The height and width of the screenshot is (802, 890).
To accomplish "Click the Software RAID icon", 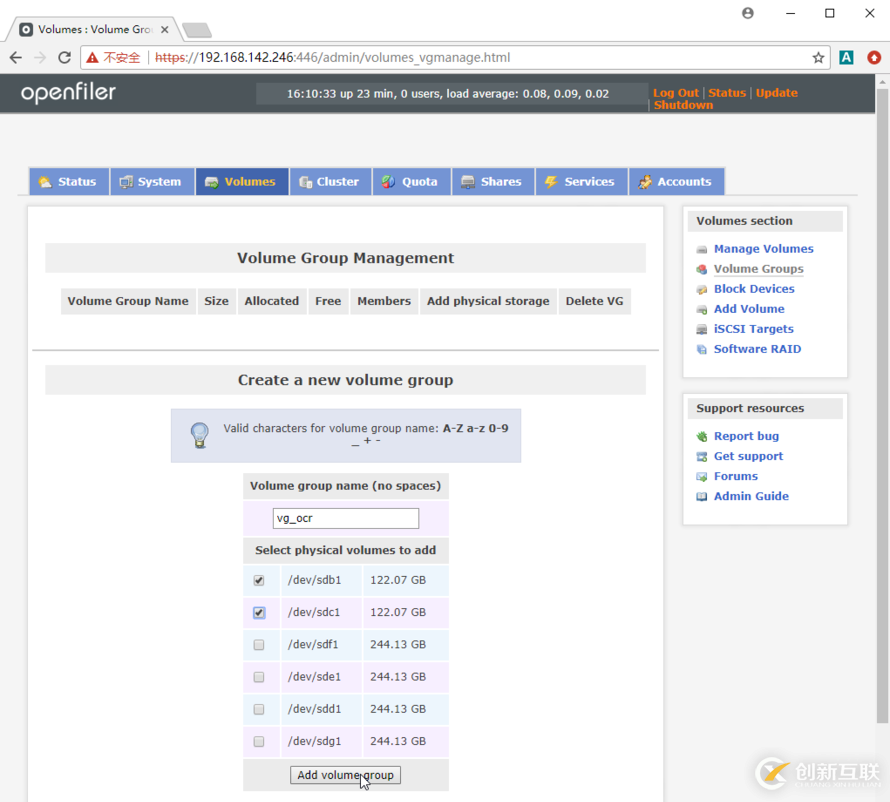I will point(702,349).
